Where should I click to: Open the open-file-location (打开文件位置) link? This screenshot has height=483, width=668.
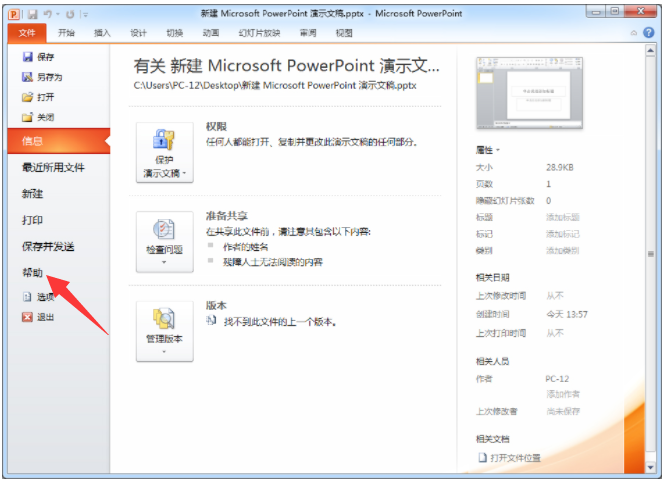click(515, 458)
